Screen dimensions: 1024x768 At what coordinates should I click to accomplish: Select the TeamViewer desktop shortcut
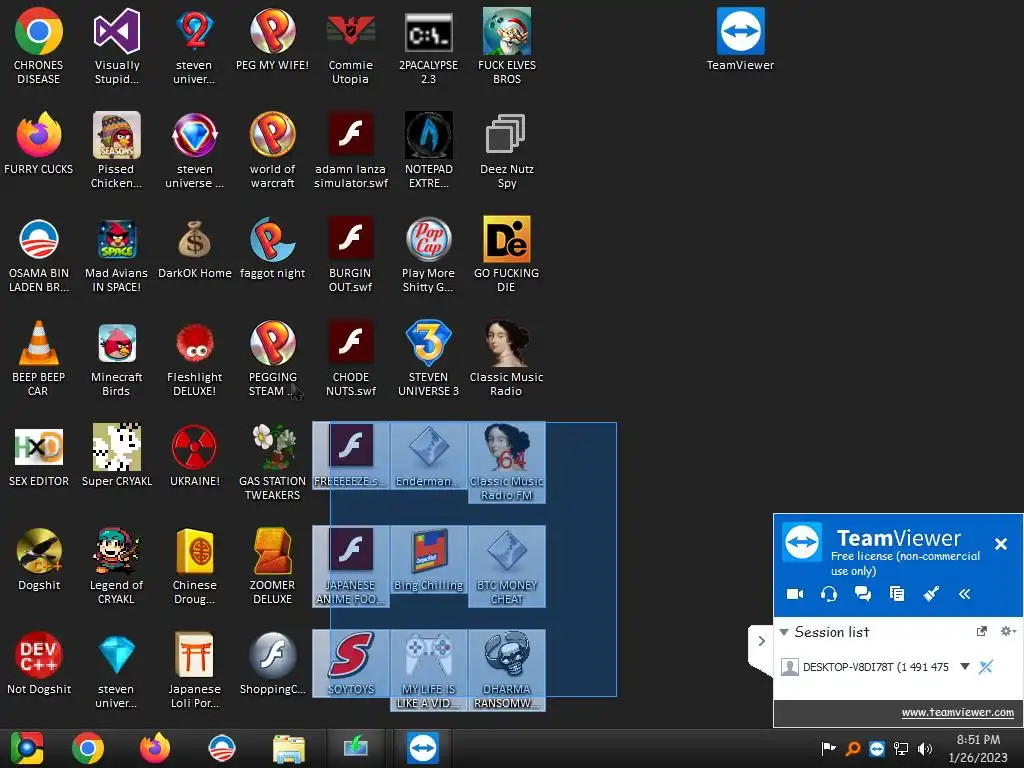coord(740,40)
